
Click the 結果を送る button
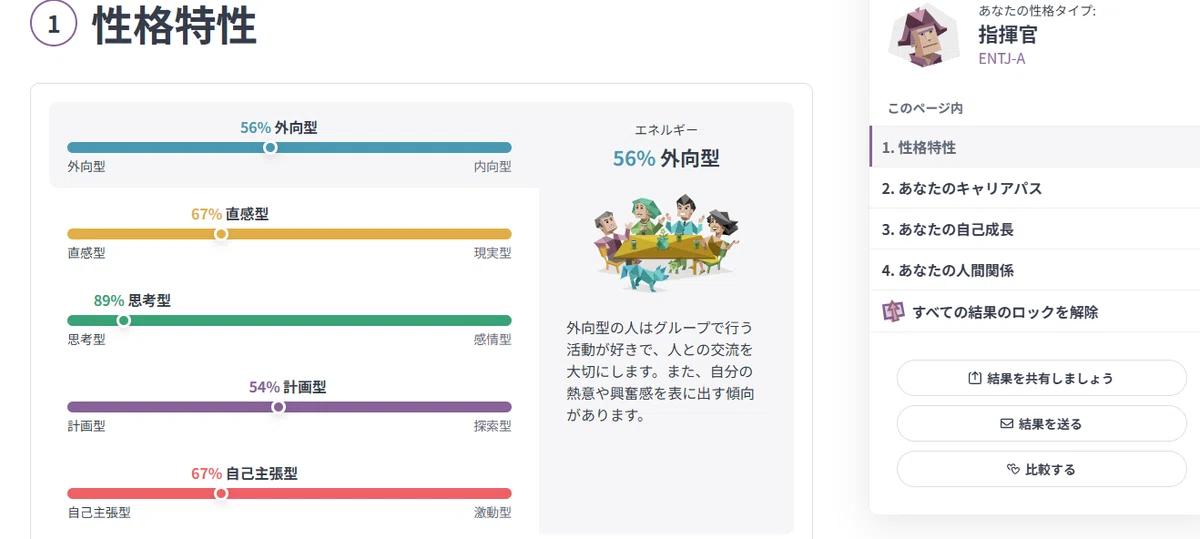pos(1041,424)
